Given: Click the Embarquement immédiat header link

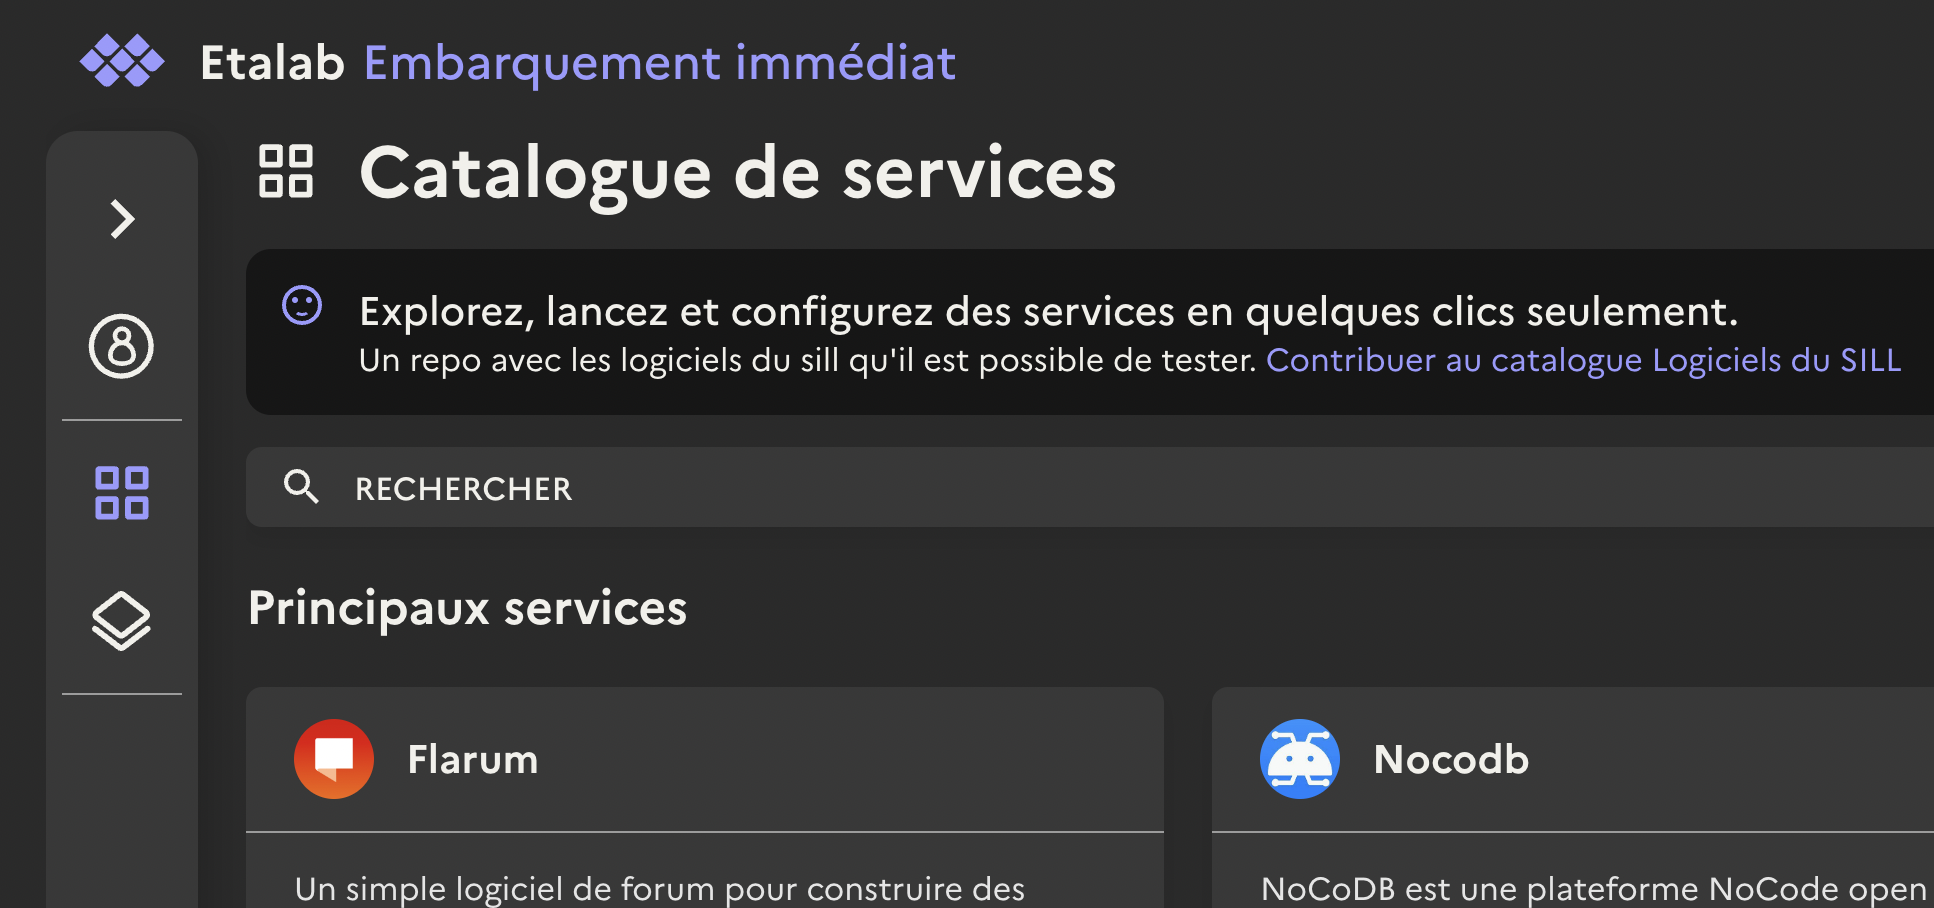Looking at the screenshot, I should (x=659, y=62).
